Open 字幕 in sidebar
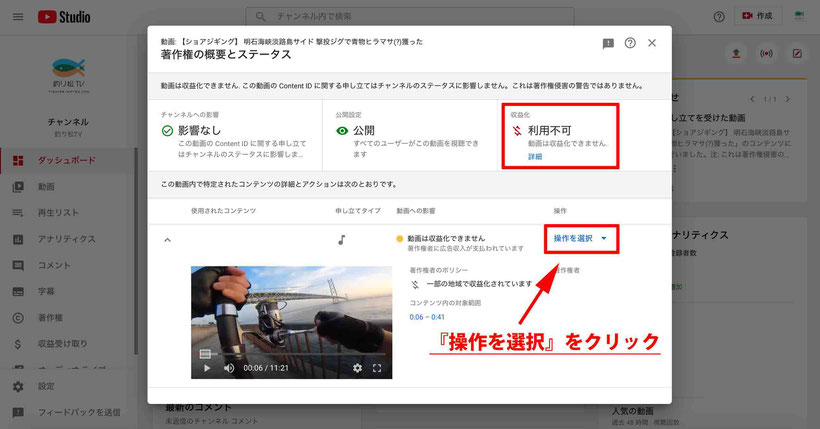820x429 pixels. [x=67, y=291]
